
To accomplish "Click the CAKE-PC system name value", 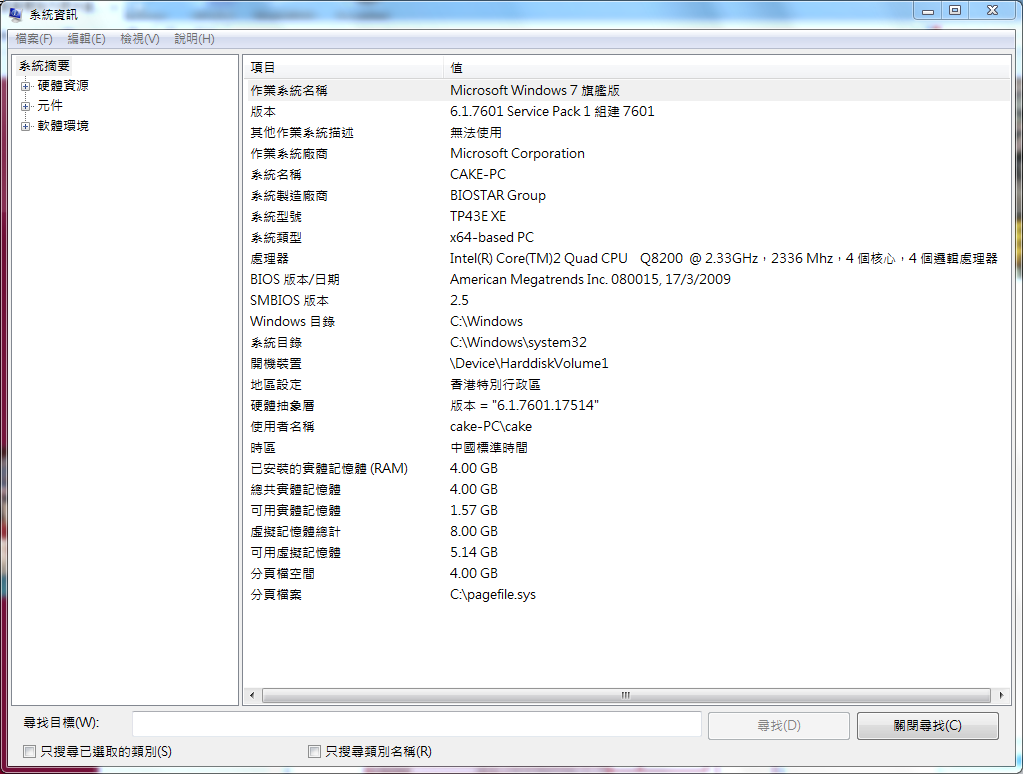I will click(478, 174).
